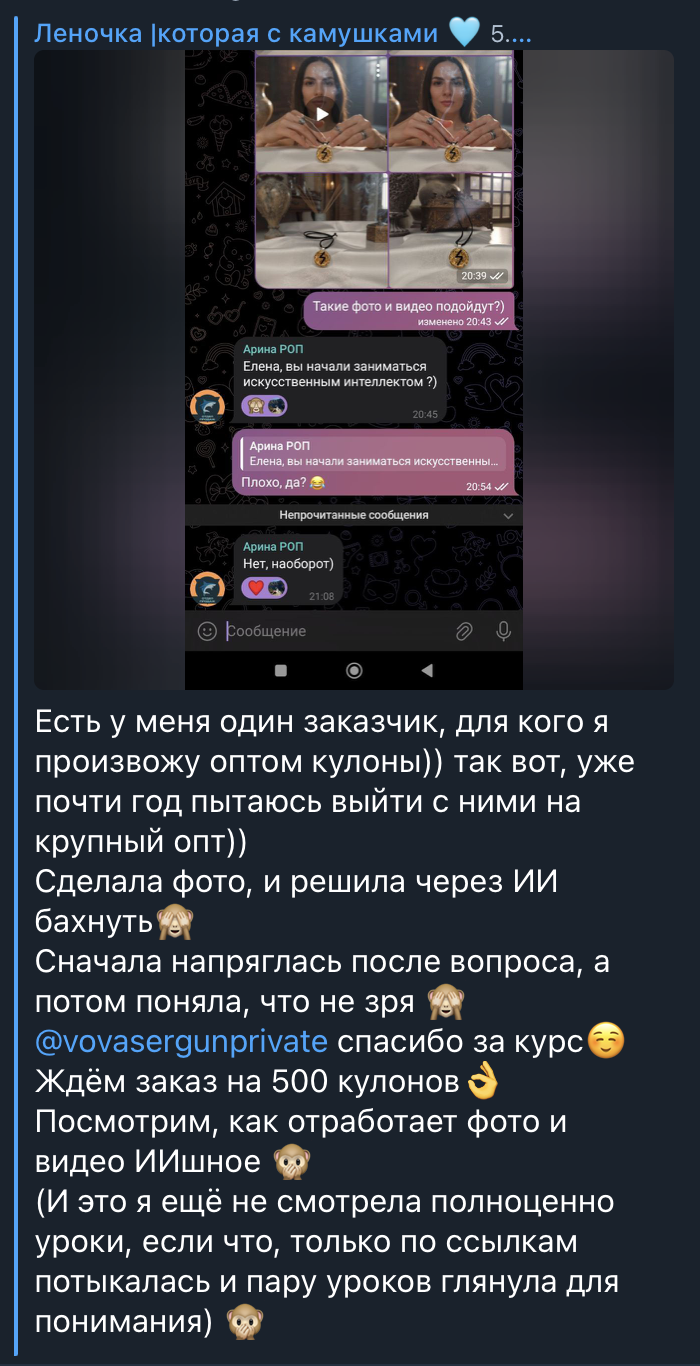Click the emoji smiley icon in message field
Image resolution: width=700 pixels, height=1366 pixels.
point(207,631)
